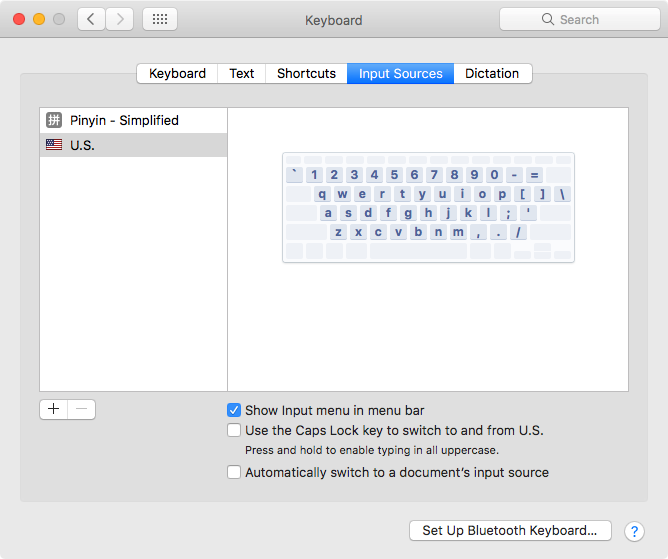The height and width of the screenshot is (559, 668).
Task: Uncheck Show Input menu in menu bar
Action: 234,410
